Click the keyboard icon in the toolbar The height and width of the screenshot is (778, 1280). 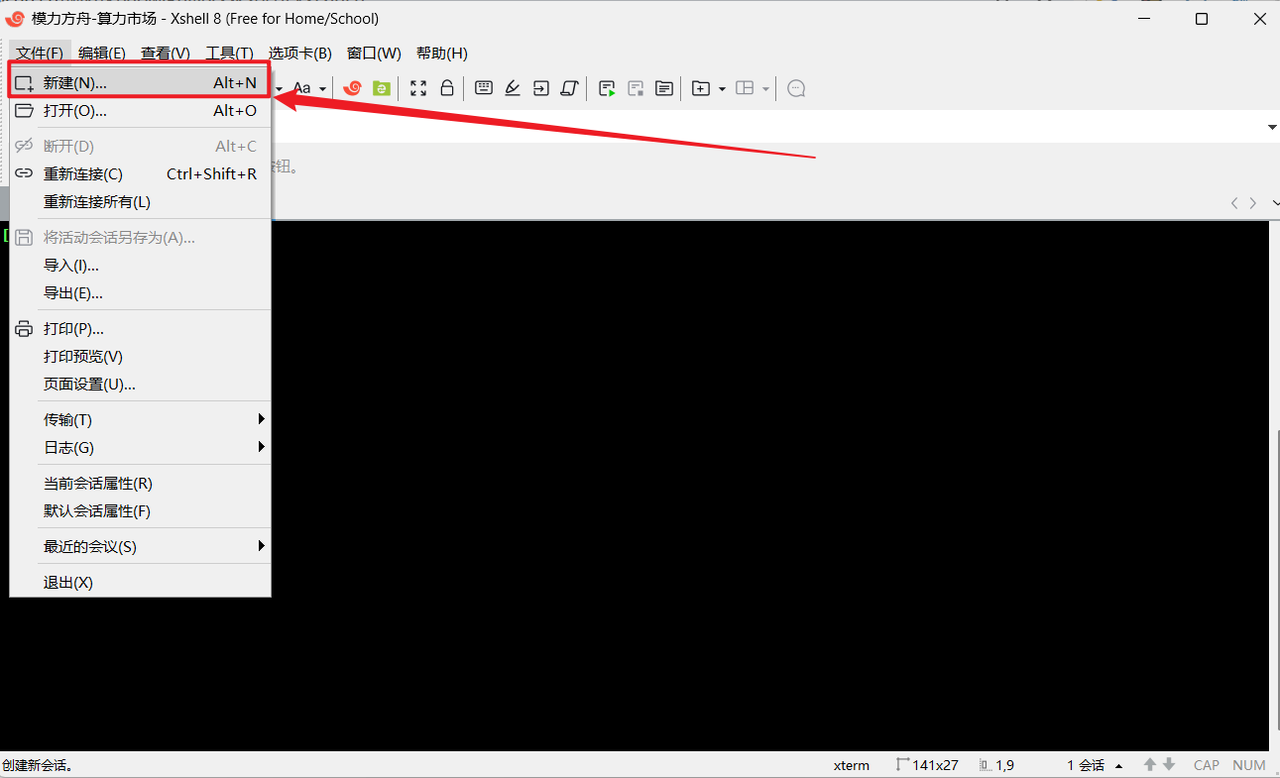coord(484,88)
